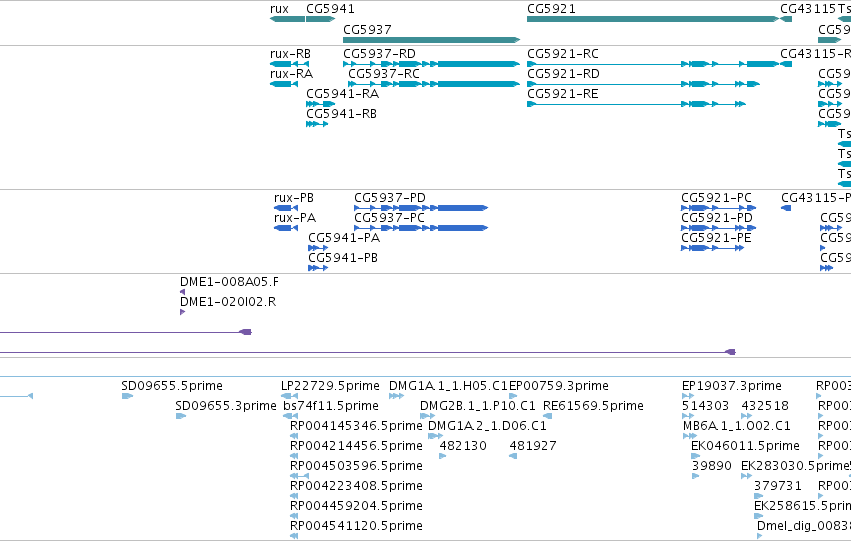Open EST RP004214456.5prime
The width and height of the screenshot is (851, 541).
294,456
